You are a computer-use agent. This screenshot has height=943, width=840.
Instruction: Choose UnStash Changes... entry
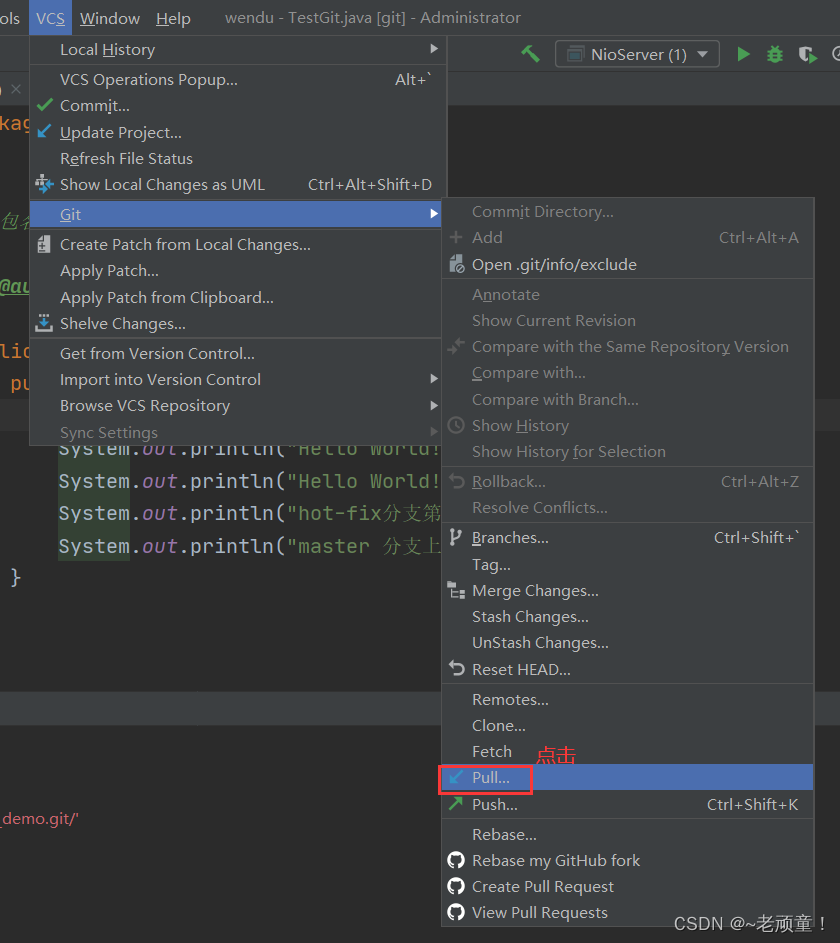[628, 642]
